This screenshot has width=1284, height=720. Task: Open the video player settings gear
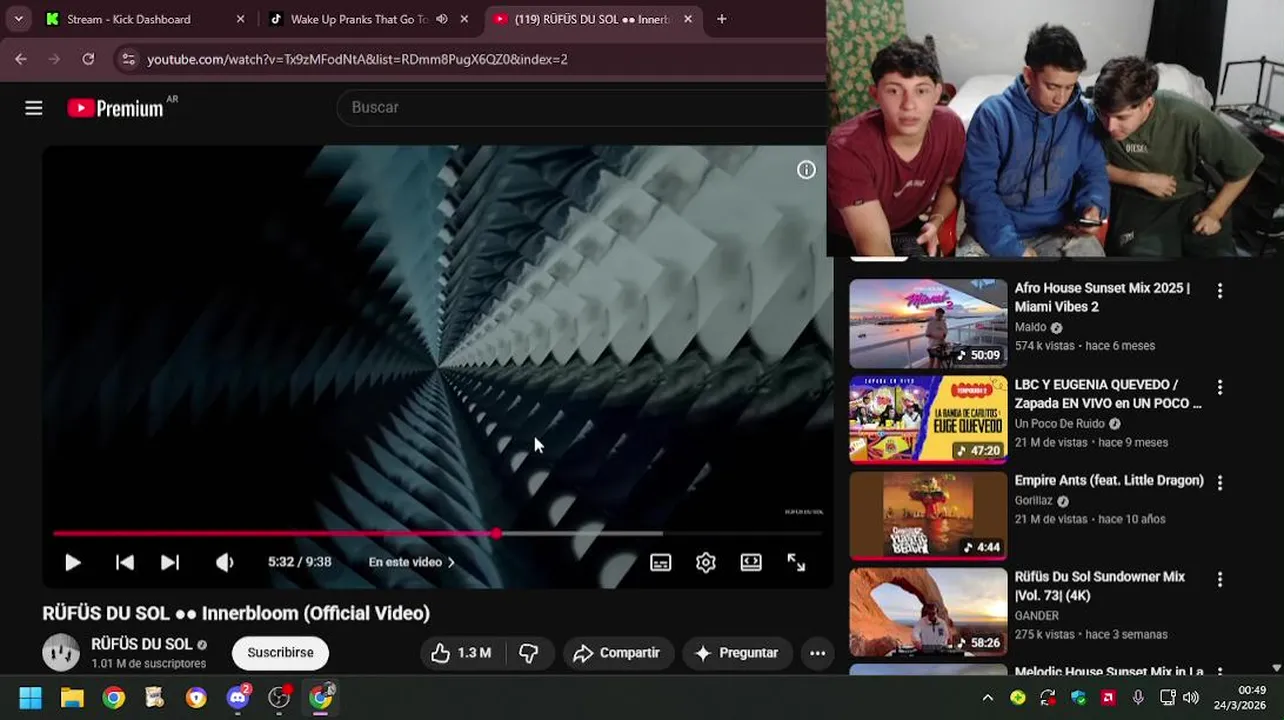706,562
